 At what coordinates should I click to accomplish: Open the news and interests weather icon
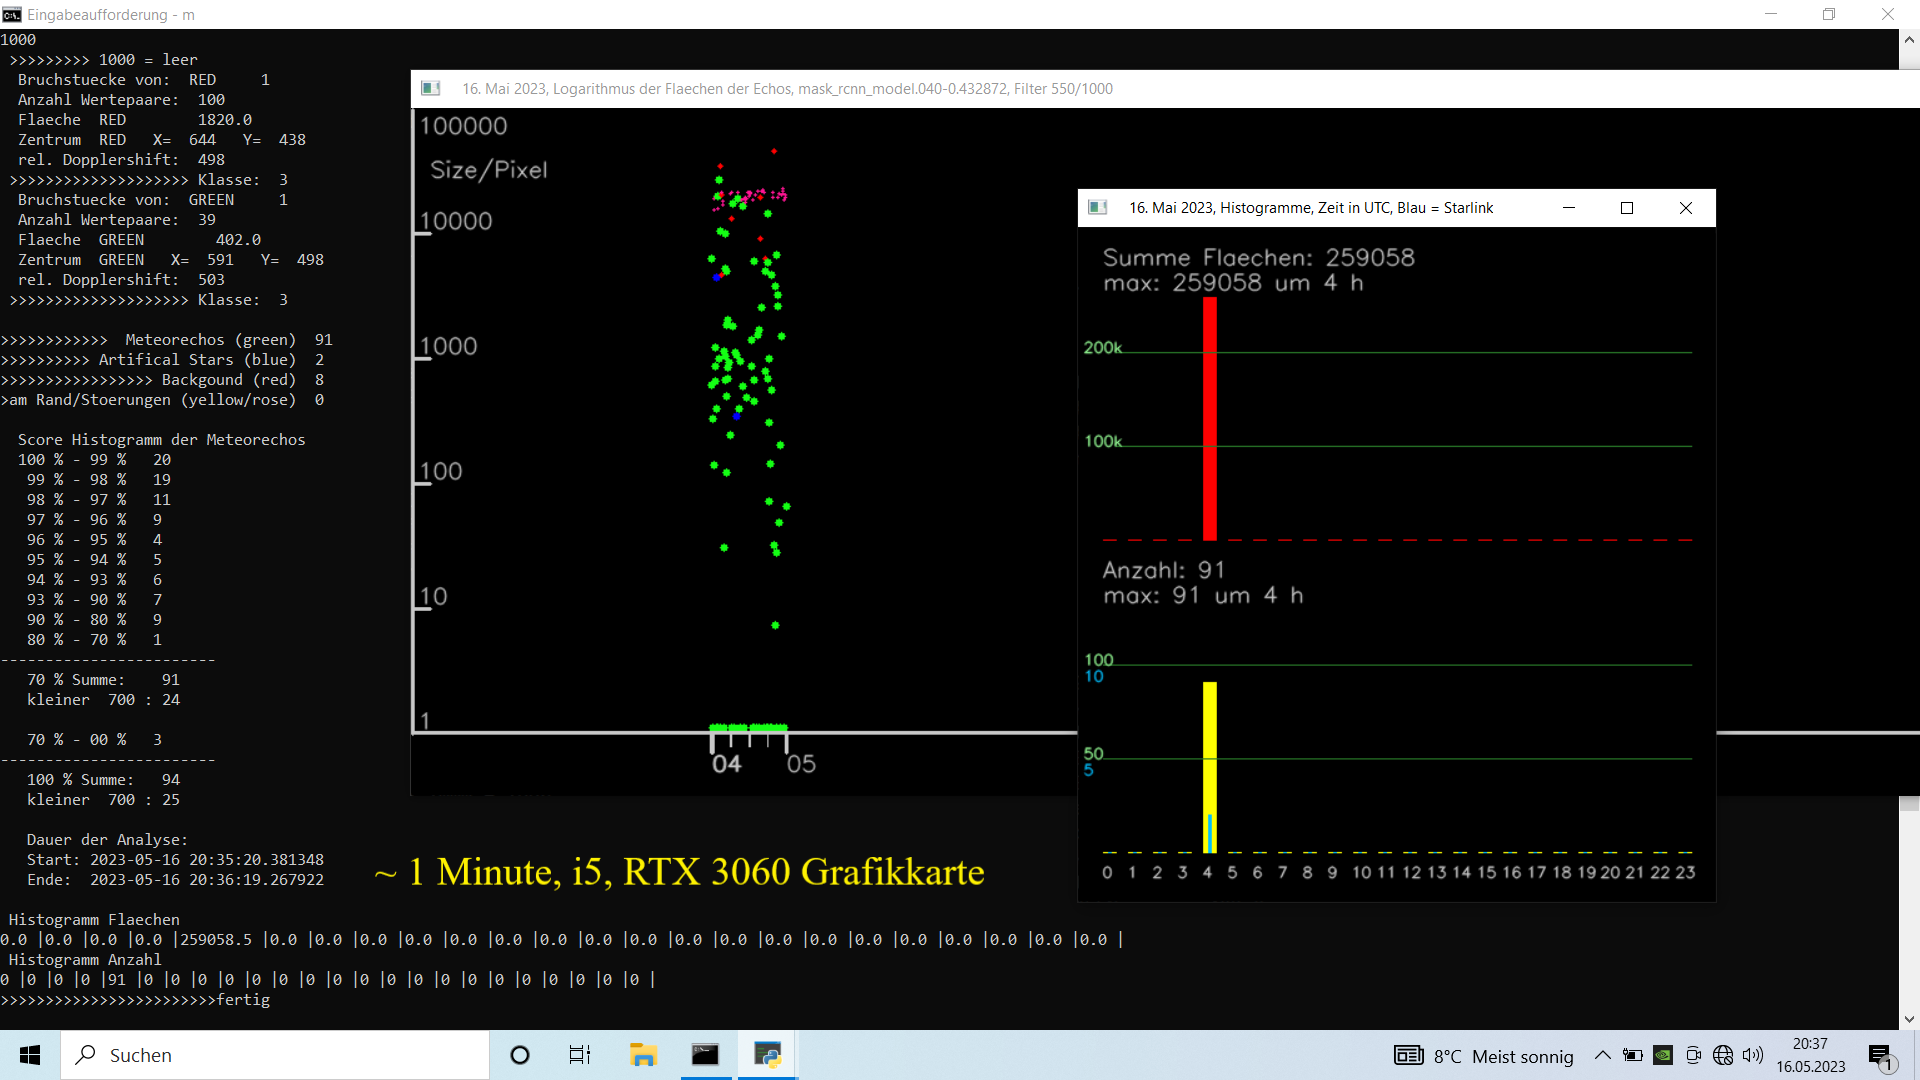pyautogui.click(x=1408, y=1056)
